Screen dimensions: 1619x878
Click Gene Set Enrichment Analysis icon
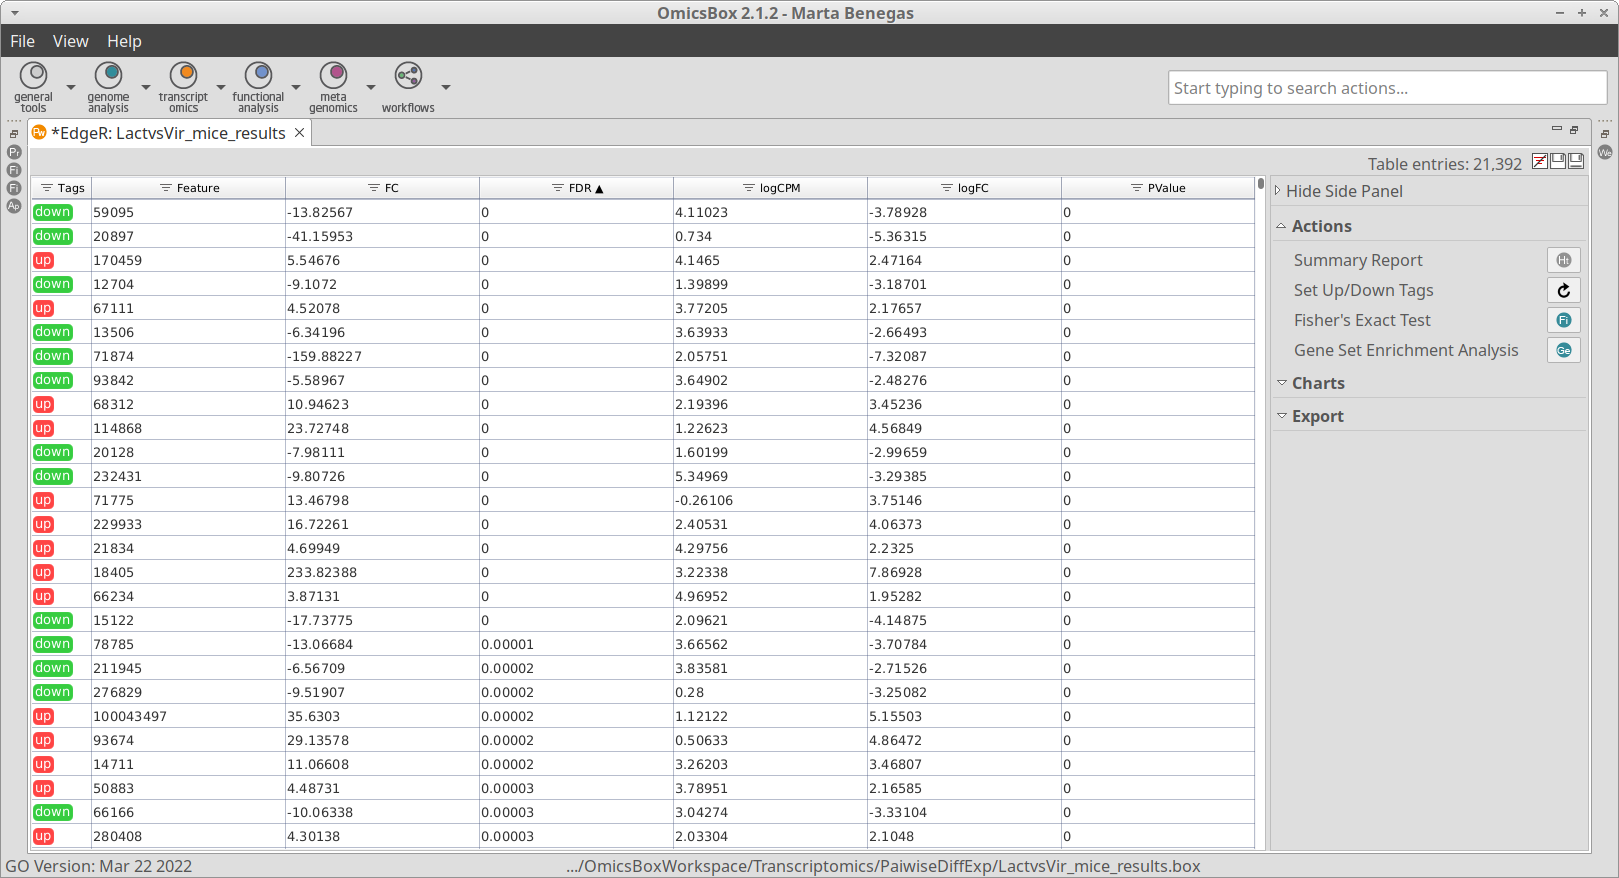point(1563,350)
